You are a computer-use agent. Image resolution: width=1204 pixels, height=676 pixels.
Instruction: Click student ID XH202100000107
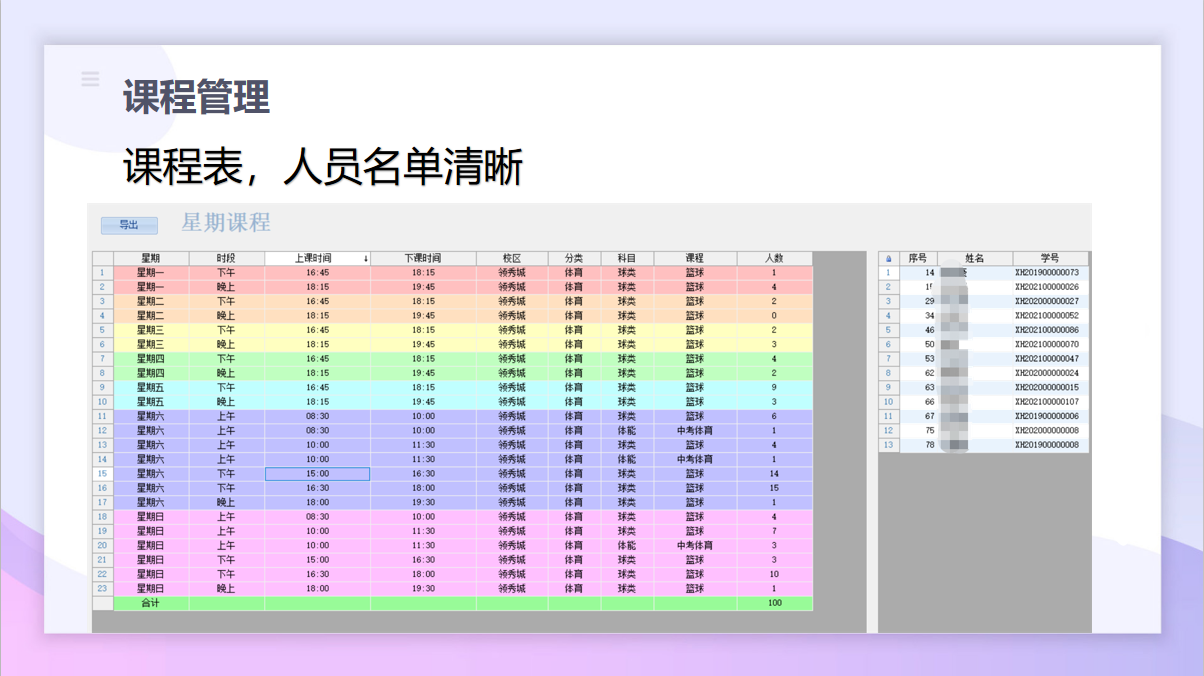[1047, 402]
